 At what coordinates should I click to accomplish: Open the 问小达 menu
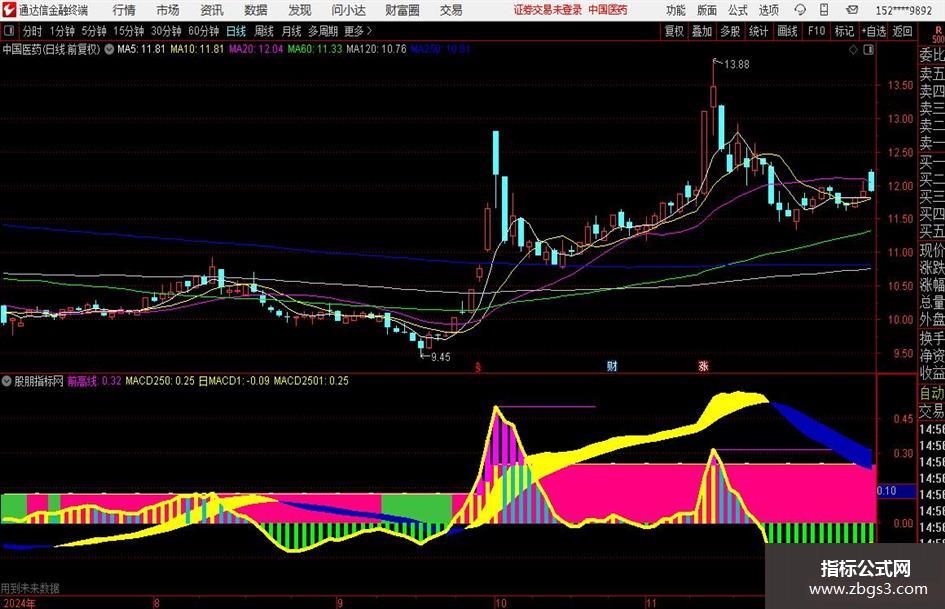click(348, 10)
